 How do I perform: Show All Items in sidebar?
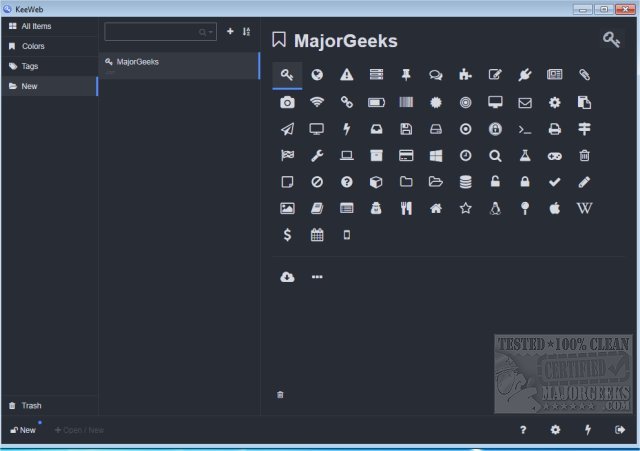tap(49, 26)
